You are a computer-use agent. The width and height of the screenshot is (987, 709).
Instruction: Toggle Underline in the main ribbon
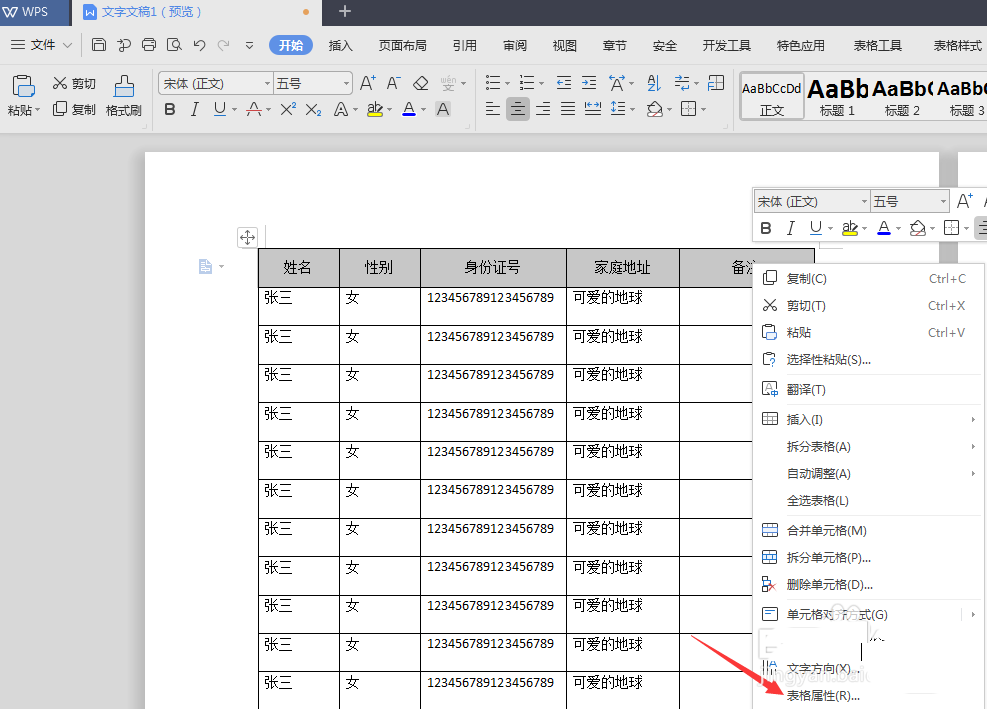click(x=219, y=110)
